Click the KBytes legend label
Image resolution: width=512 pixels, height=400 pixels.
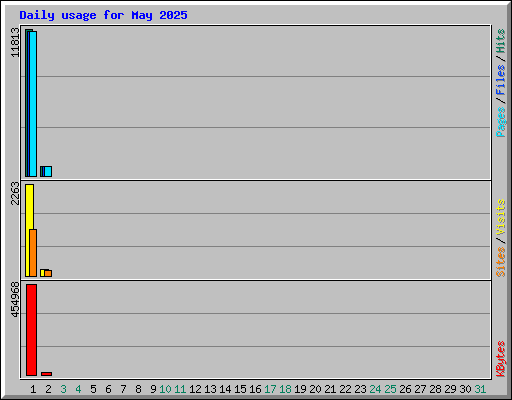pyautogui.click(x=500, y=359)
